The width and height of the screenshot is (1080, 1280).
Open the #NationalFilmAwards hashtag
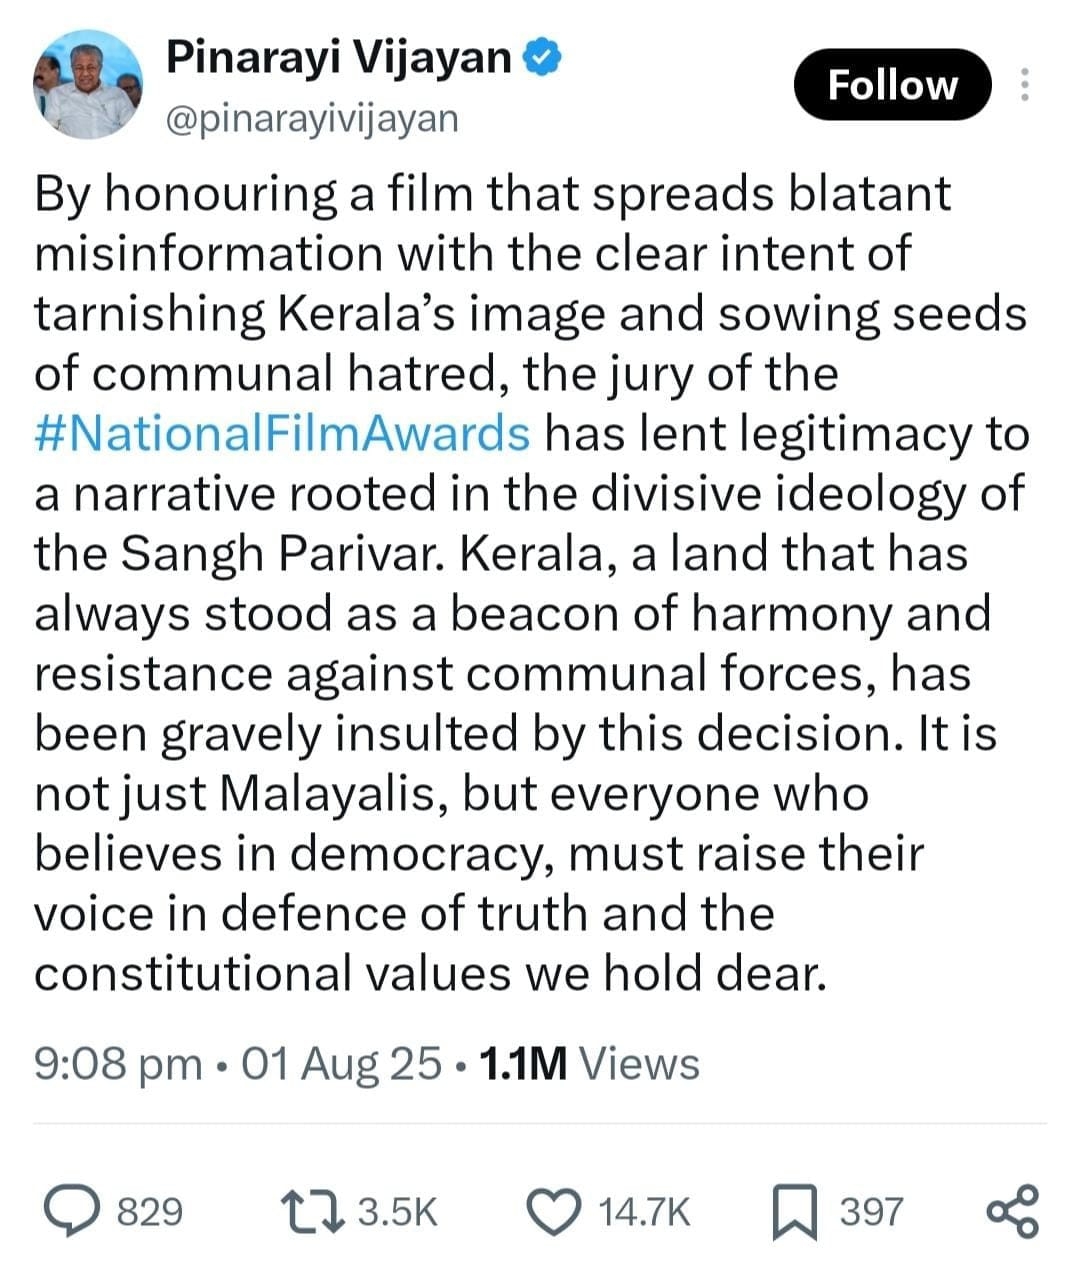283,434
